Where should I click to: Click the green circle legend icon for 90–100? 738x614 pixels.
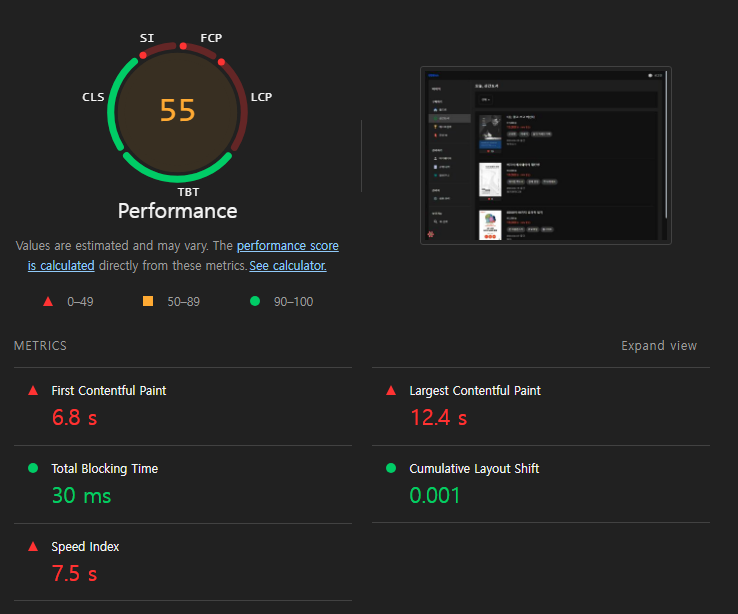[255, 301]
